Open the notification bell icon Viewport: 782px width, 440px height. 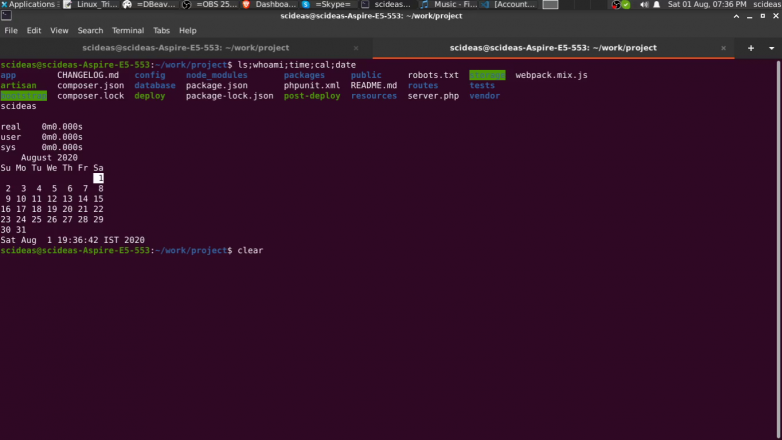coord(656,4)
